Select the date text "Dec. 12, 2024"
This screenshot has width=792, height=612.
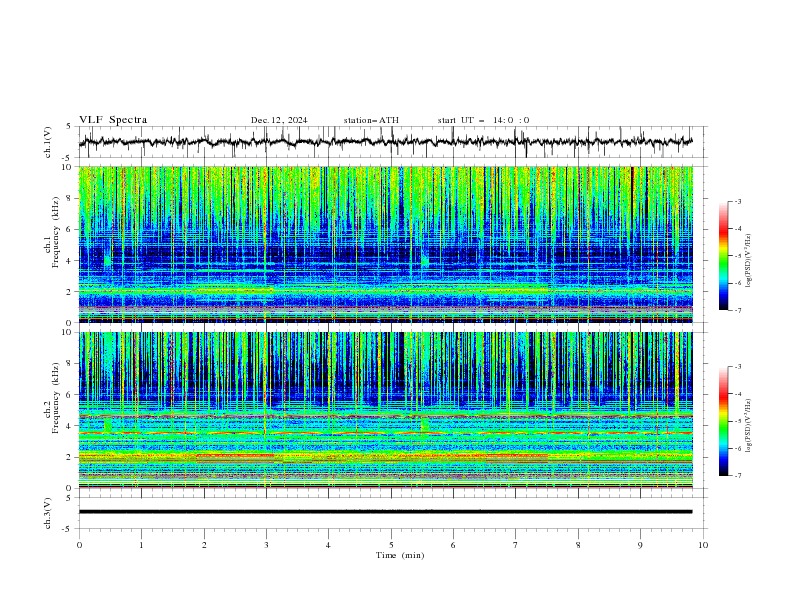[279, 120]
